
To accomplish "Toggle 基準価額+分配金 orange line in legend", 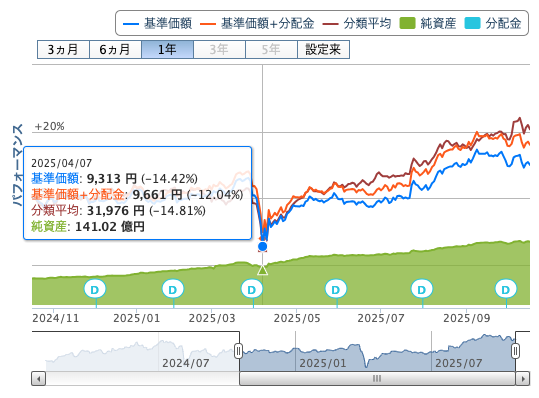I will 257,23.
